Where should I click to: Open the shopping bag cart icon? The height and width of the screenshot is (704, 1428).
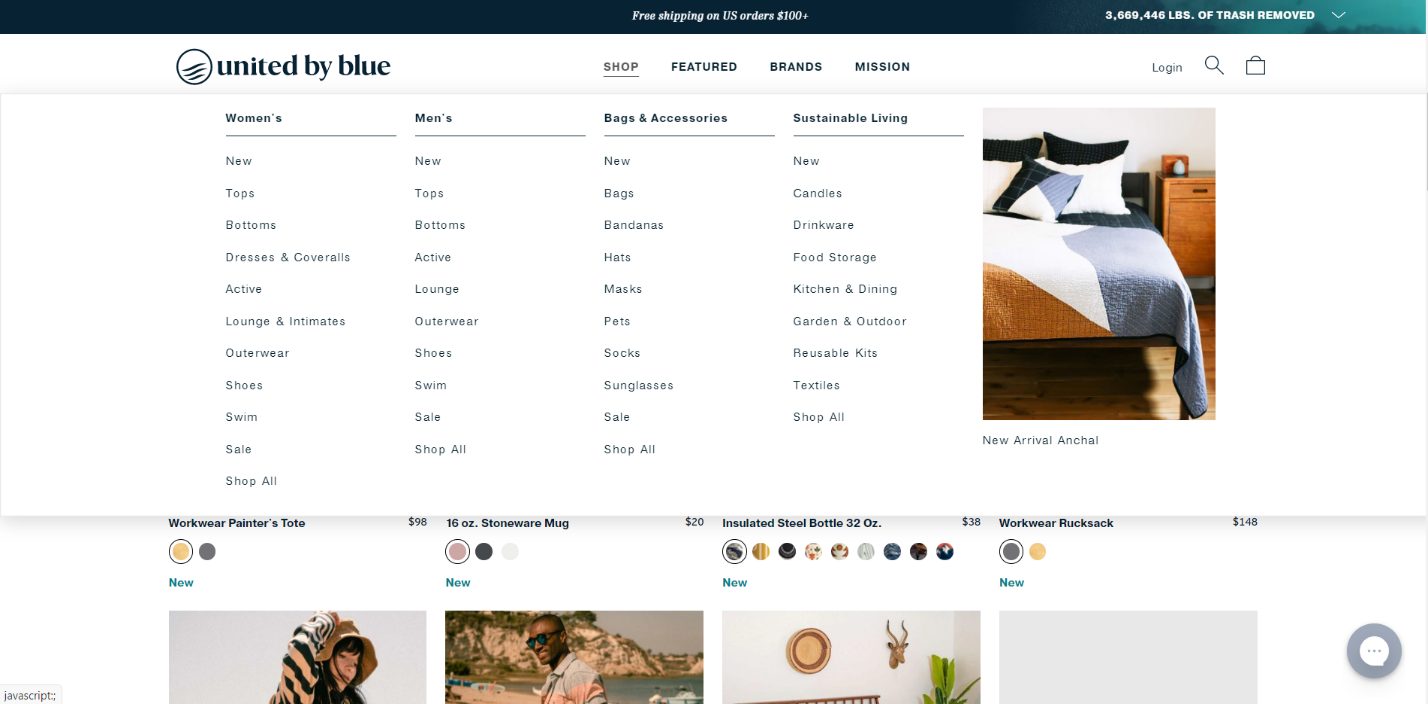coord(1255,65)
